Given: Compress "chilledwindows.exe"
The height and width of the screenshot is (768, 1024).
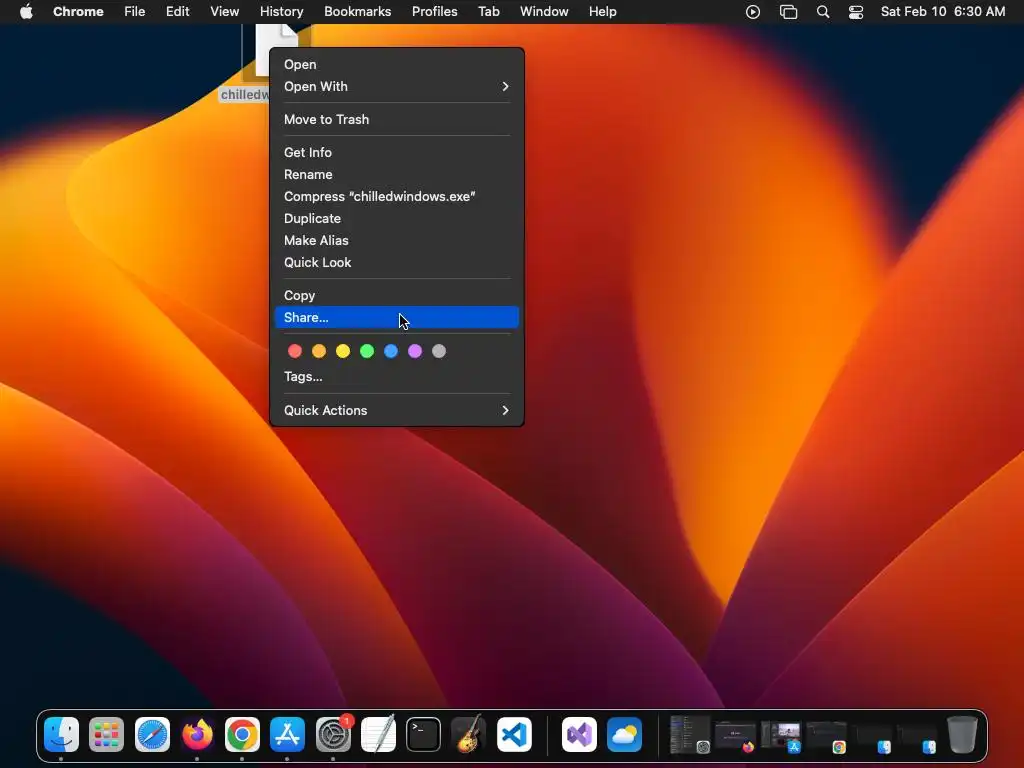Looking at the screenshot, I should [397, 197].
